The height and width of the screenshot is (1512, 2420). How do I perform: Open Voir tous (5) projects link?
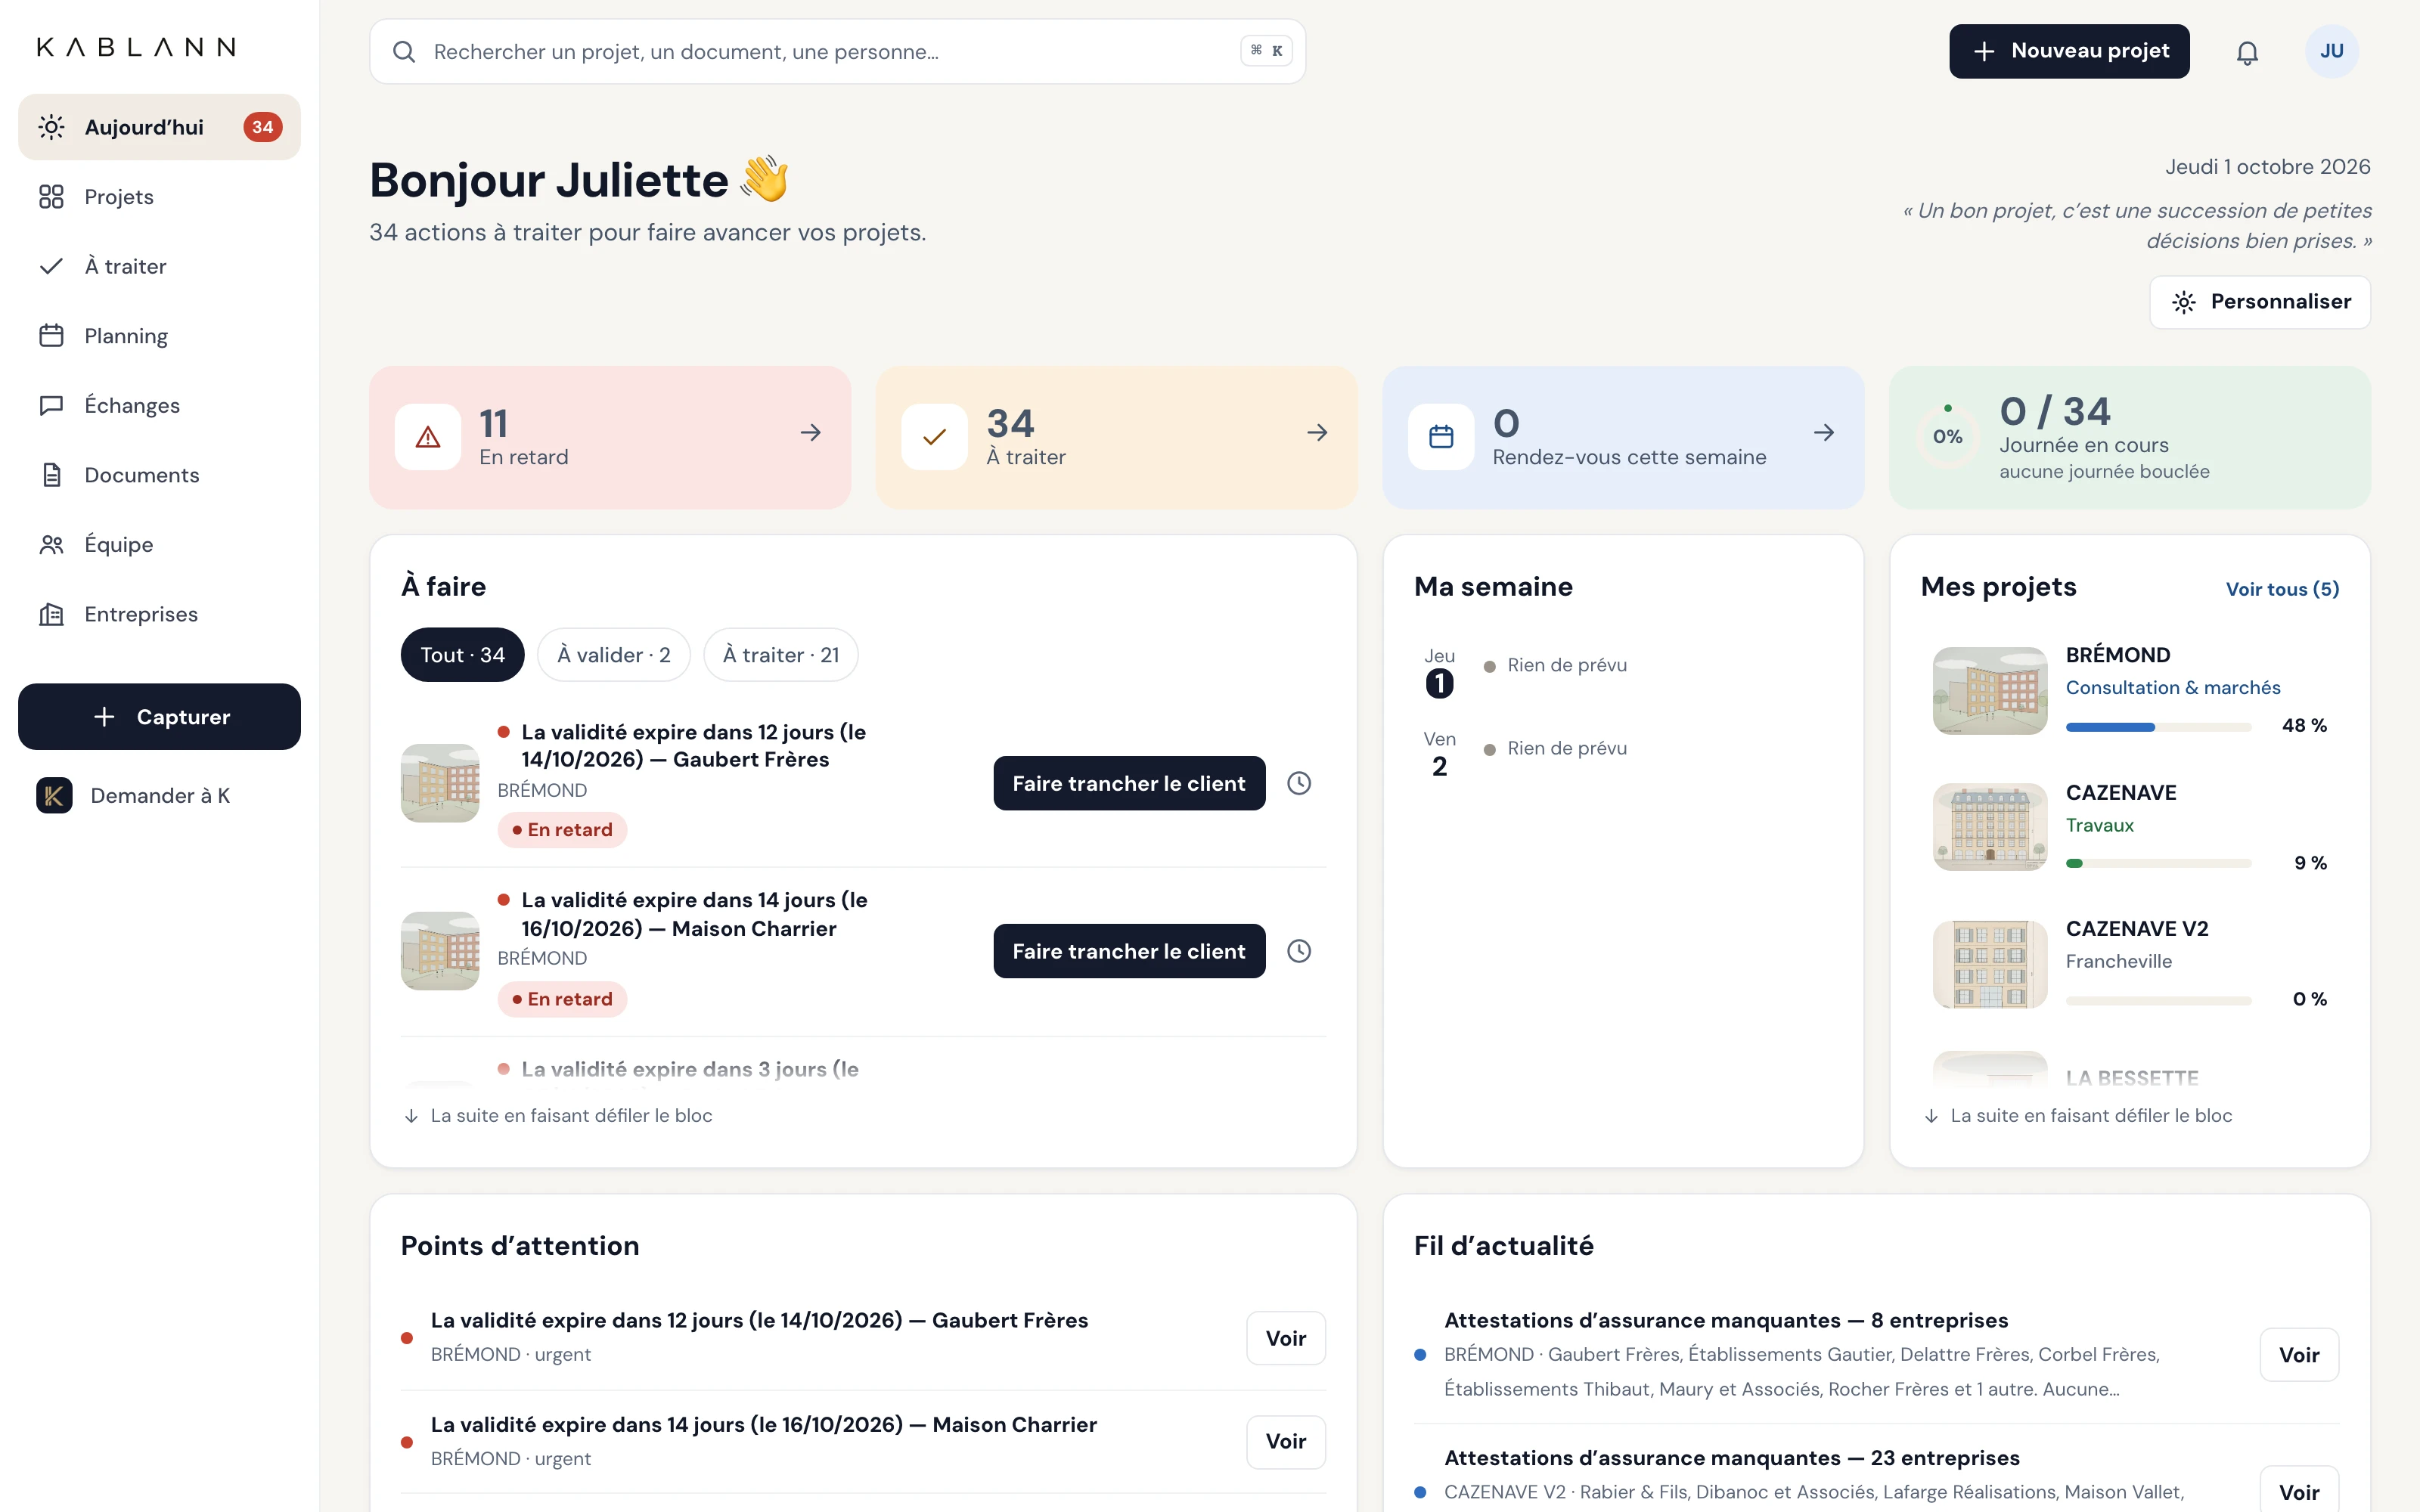[2282, 589]
